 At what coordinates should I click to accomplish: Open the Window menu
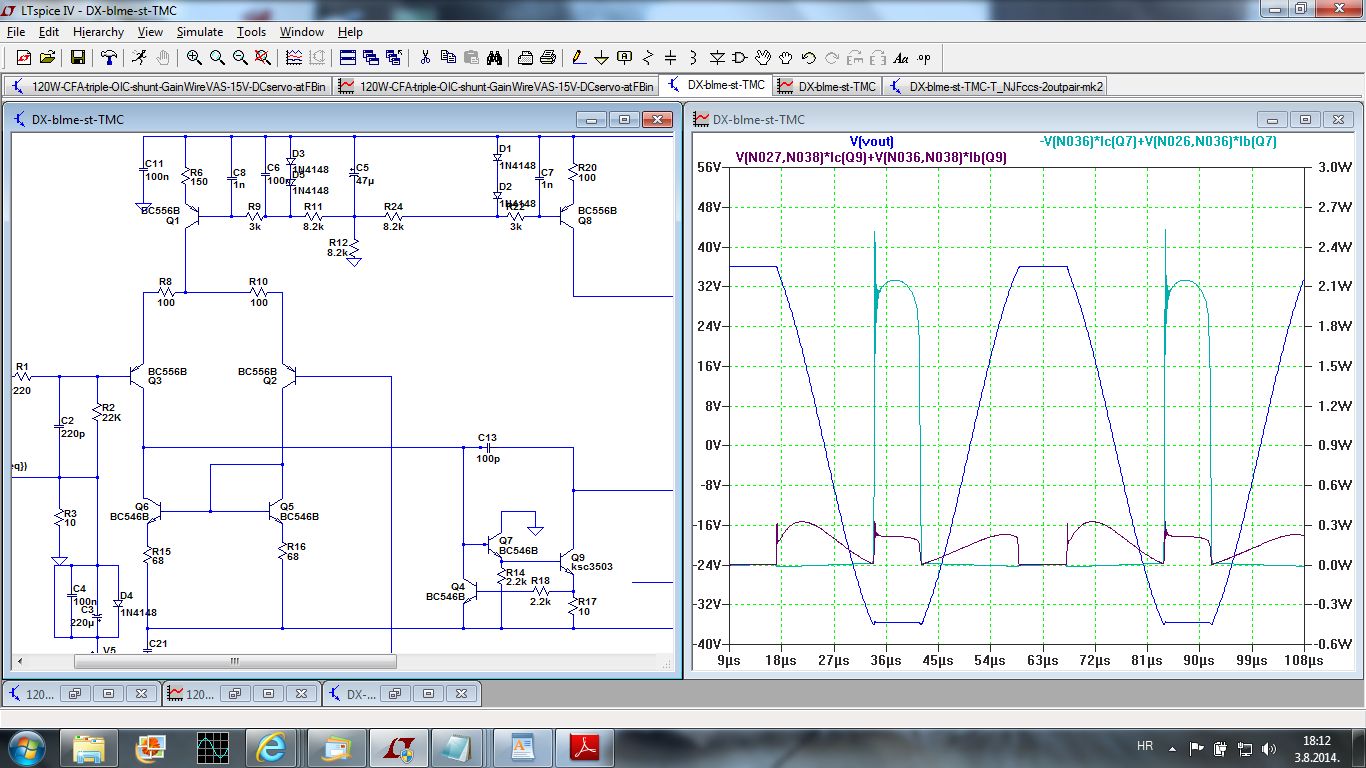(x=301, y=32)
